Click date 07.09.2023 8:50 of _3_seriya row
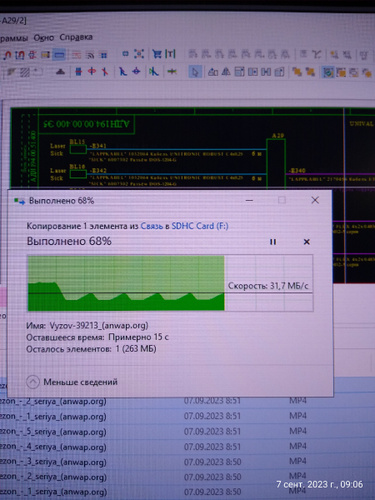 [x=212, y=462]
